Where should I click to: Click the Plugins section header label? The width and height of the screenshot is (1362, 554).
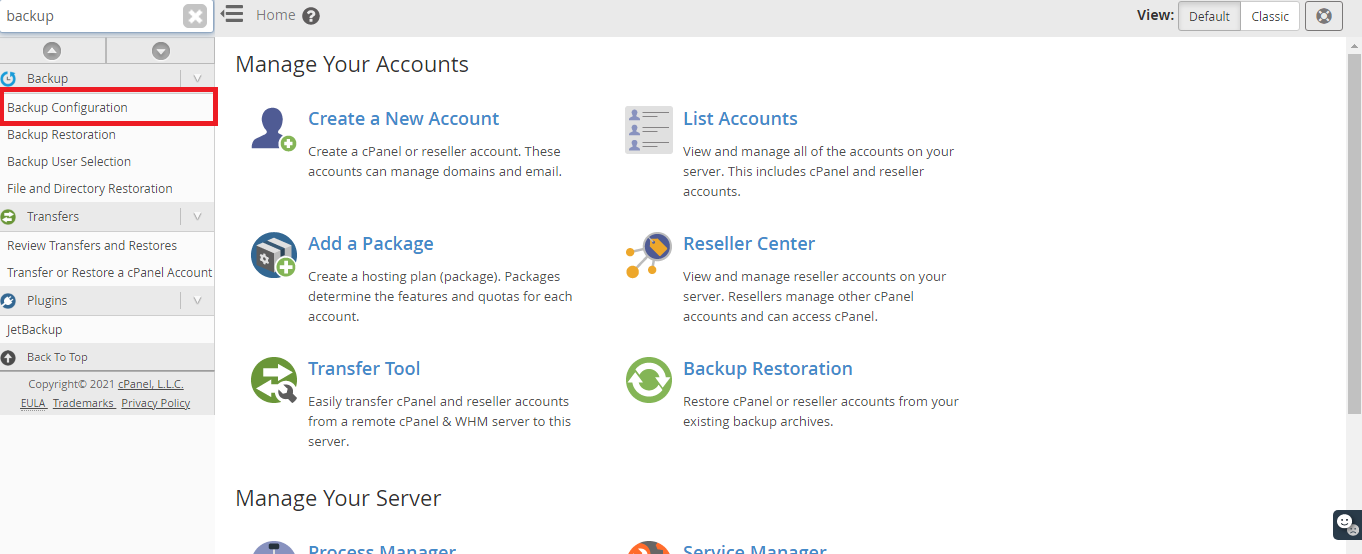(47, 301)
